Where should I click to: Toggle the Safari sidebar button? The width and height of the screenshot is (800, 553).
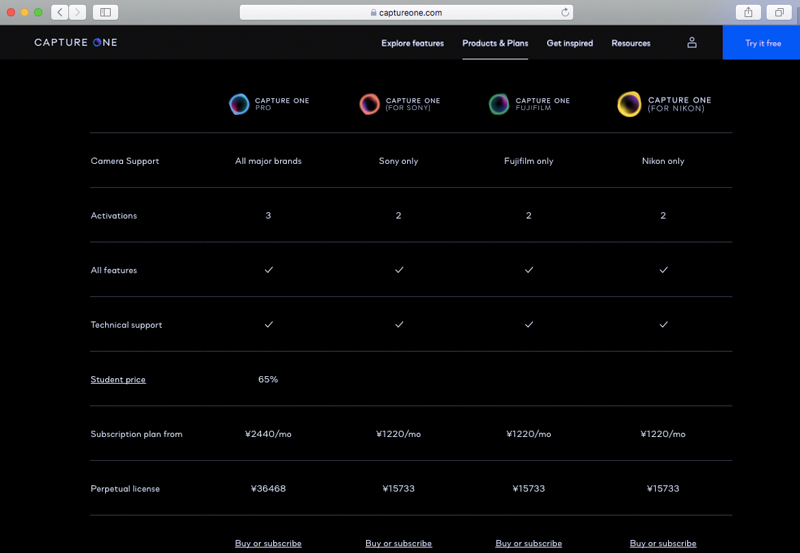click(x=106, y=12)
